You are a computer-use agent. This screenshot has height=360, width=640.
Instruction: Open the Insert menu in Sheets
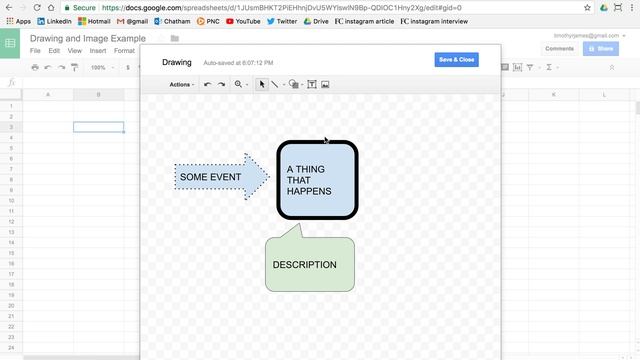point(98,51)
